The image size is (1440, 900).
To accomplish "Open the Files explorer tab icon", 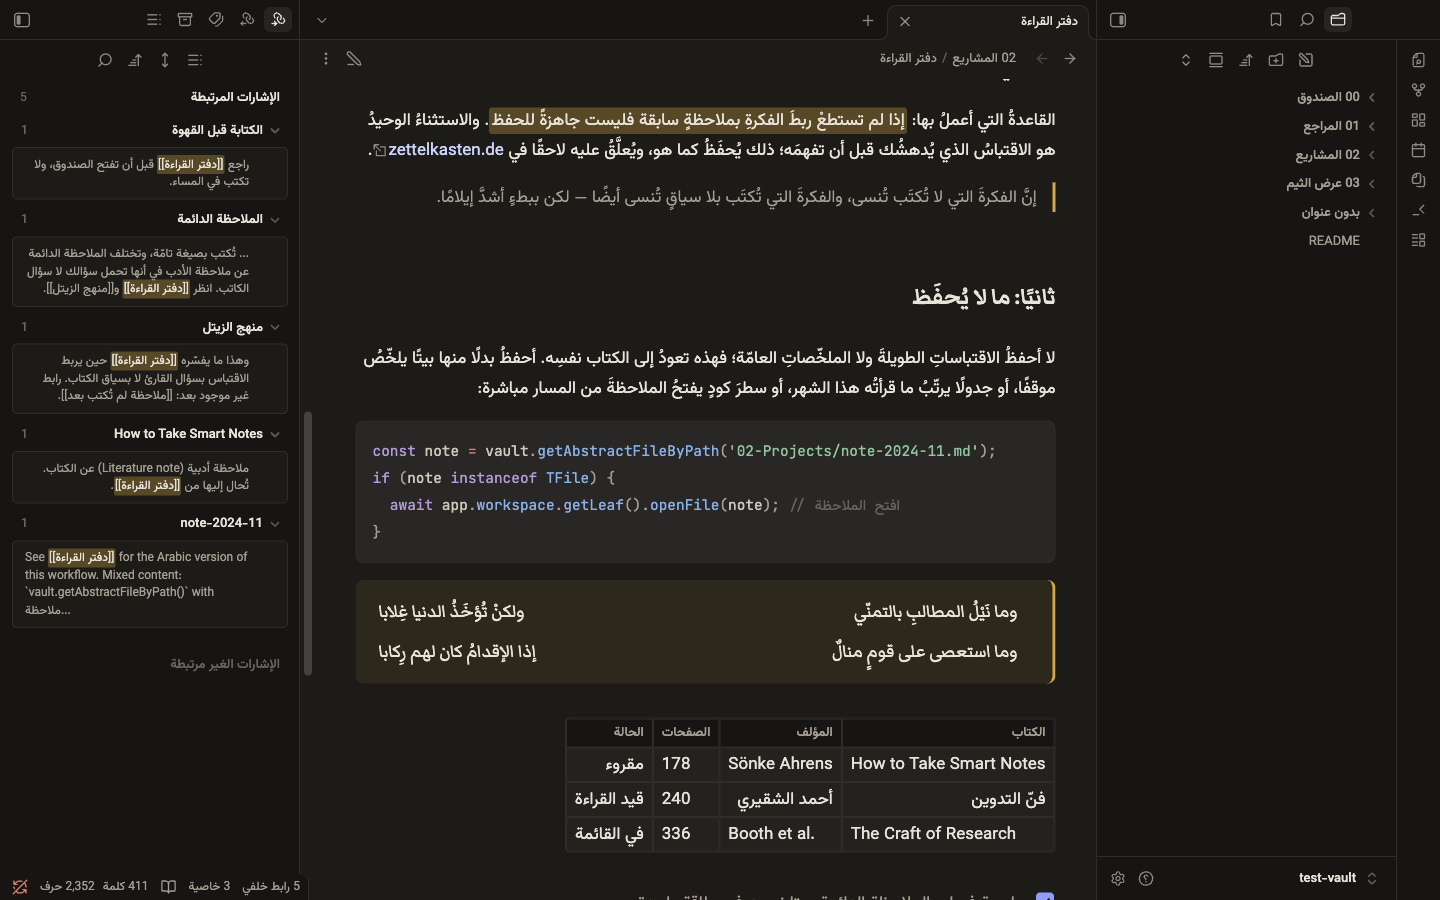I will [x=1338, y=20].
